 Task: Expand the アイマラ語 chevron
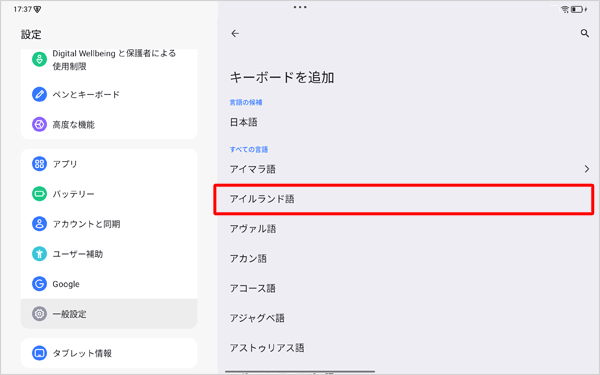tap(587, 169)
